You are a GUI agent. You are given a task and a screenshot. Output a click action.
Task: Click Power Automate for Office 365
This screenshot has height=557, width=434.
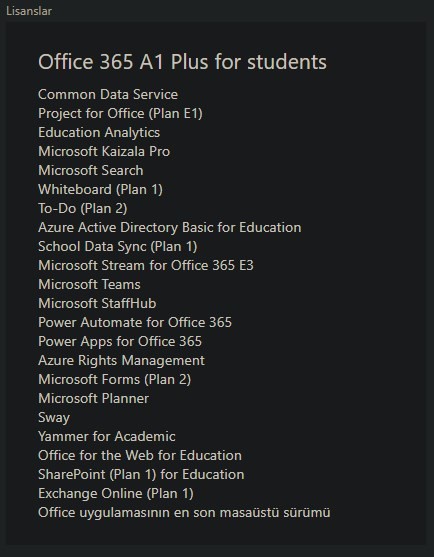tap(135, 323)
